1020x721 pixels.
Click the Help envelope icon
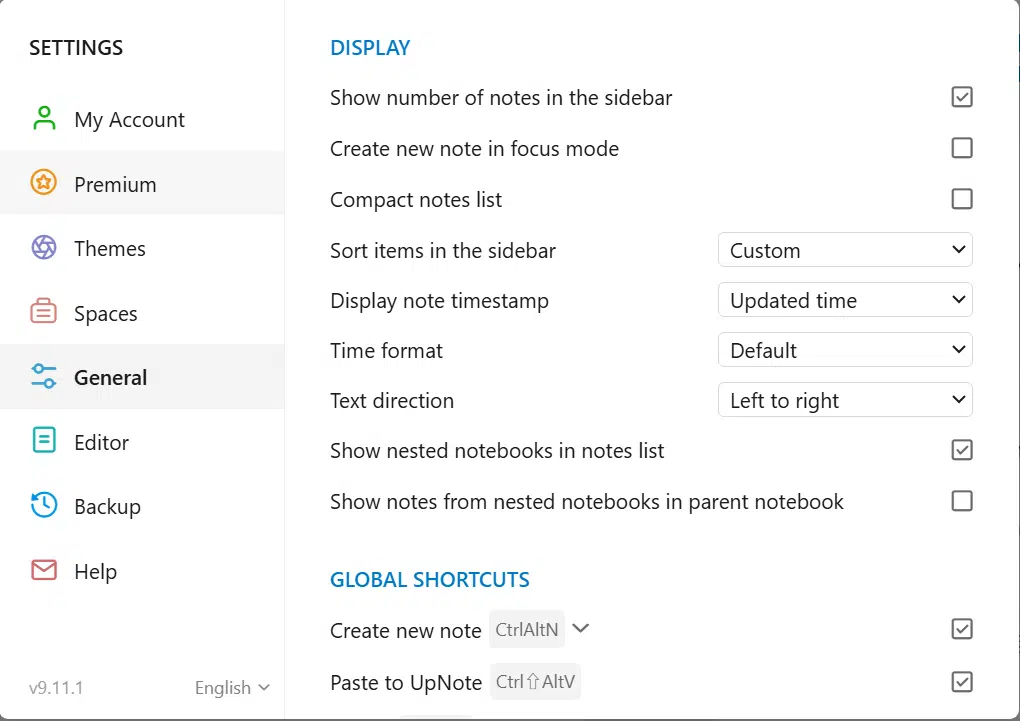(x=44, y=571)
